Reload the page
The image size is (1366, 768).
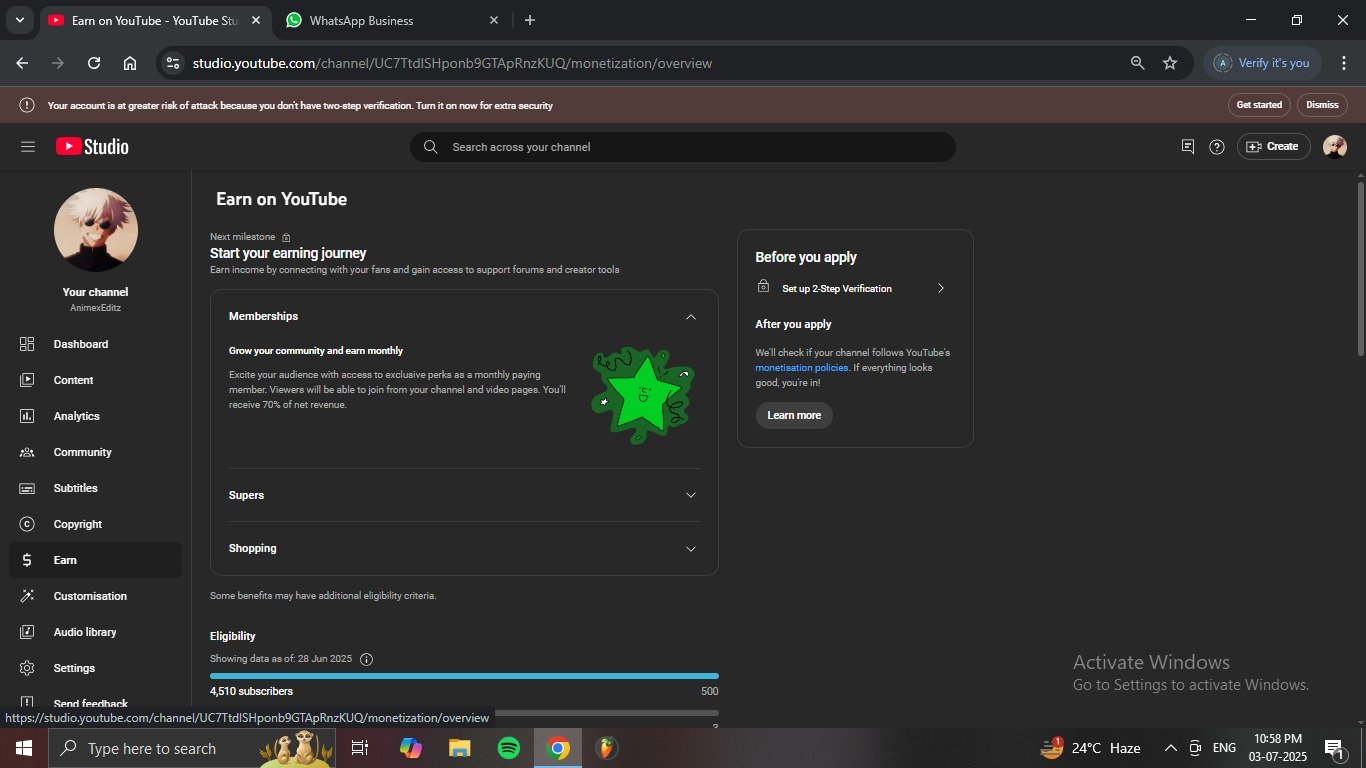tap(94, 63)
